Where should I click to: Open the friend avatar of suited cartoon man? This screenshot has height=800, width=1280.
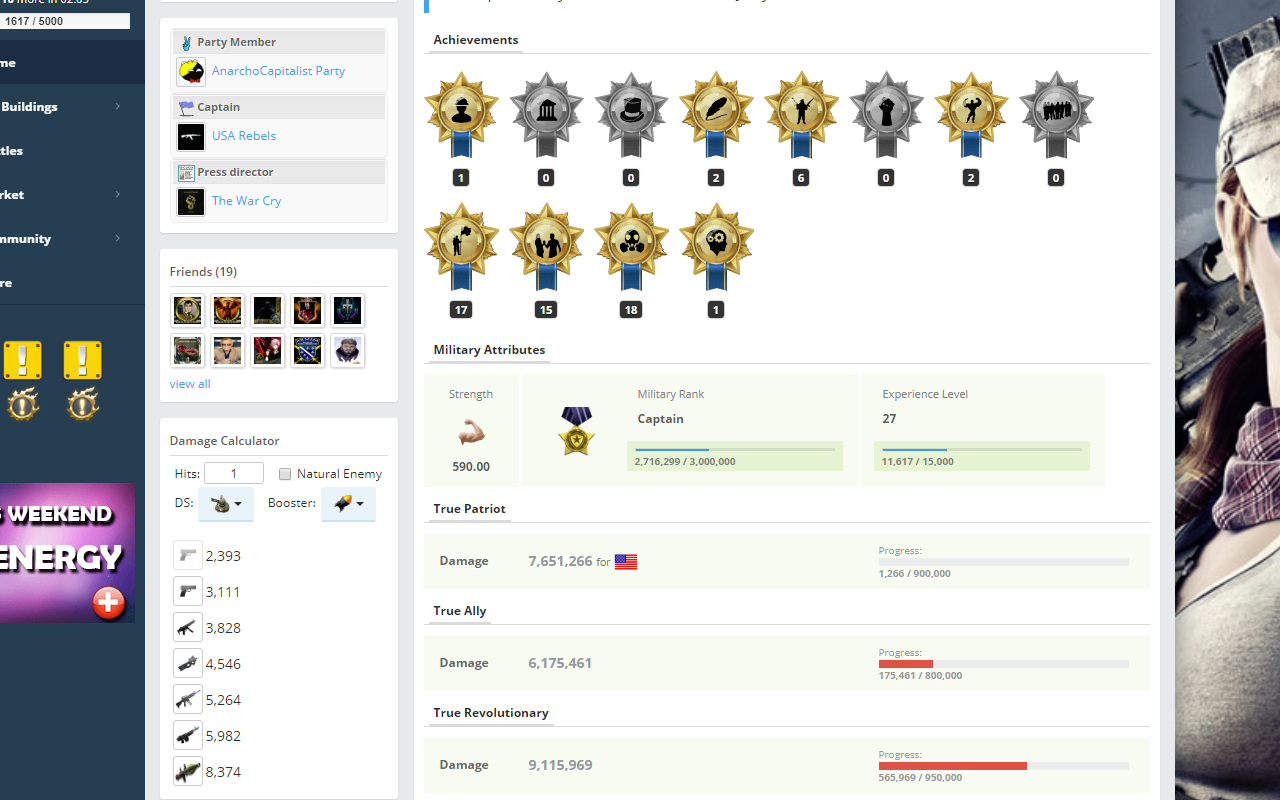187,310
